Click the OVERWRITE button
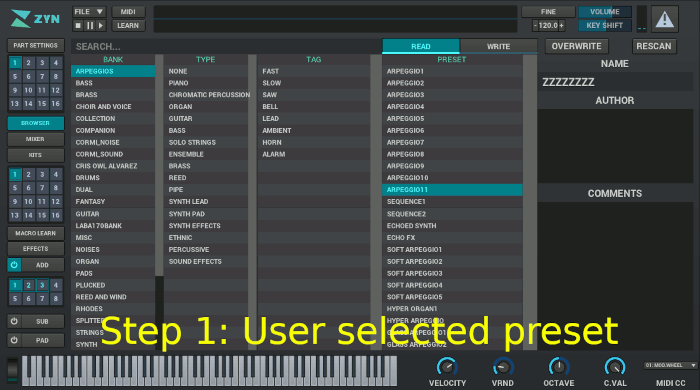The image size is (700, 390). pyautogui.click(x=576, y=46)
